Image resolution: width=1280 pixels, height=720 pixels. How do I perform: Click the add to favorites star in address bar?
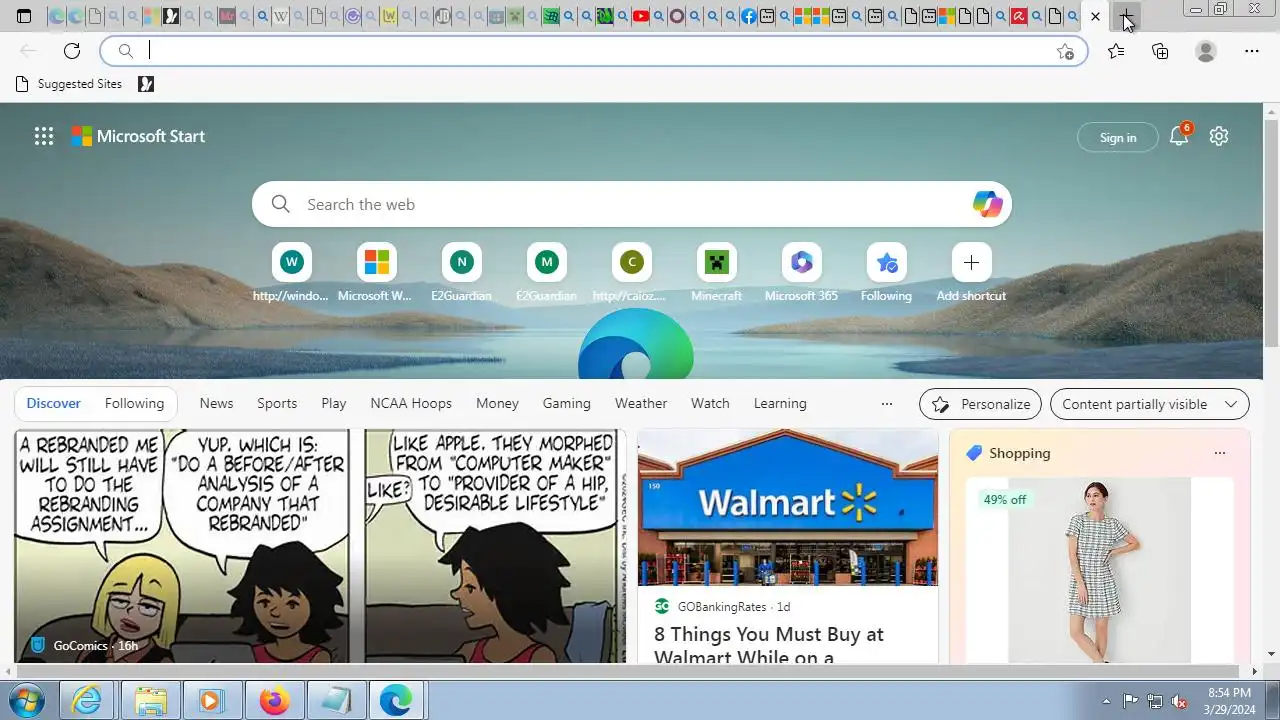coord(1065,51)
